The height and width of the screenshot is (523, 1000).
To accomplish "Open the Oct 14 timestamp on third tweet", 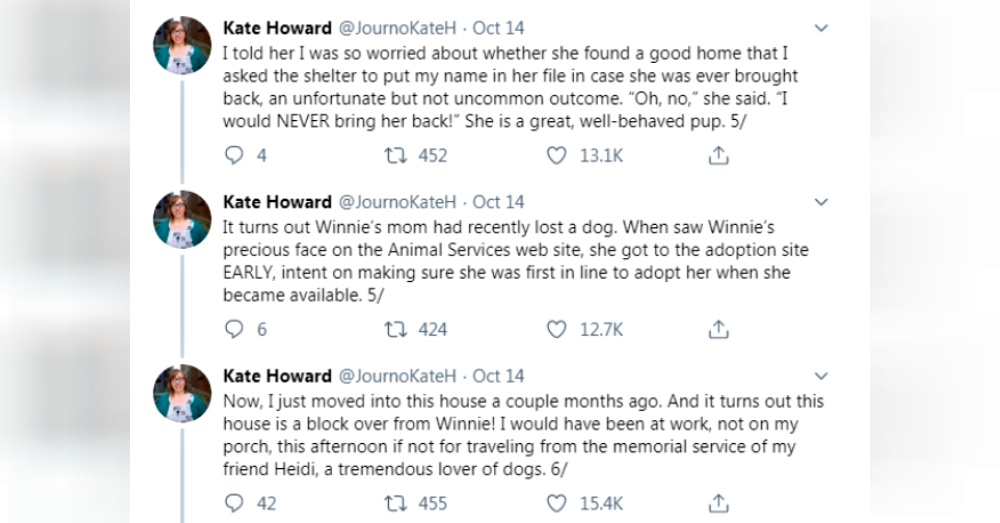I will 498,376.
